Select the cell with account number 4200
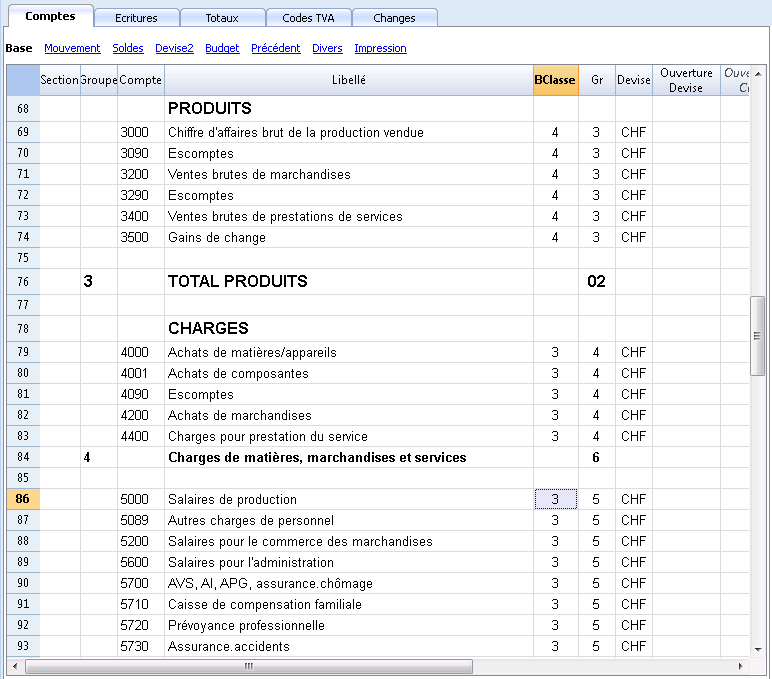The width and height of the screenshot is (772, 679). coord(141,415)
